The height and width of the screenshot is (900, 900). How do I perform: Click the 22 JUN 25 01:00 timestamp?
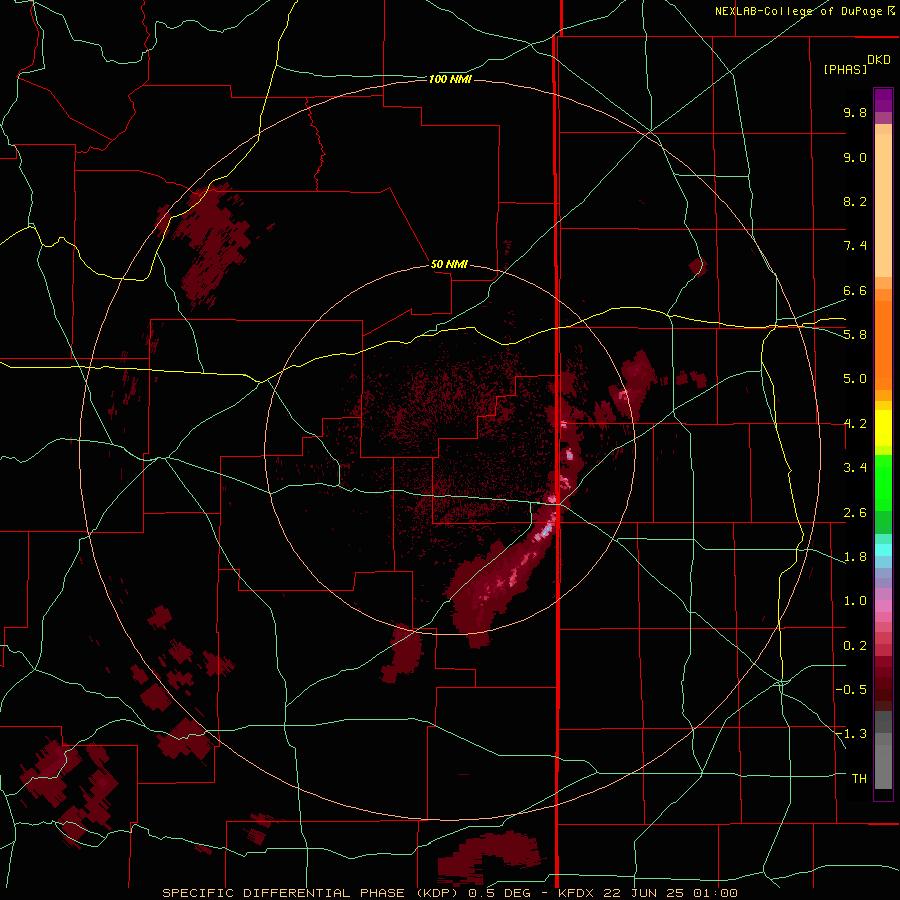[670, 893]
